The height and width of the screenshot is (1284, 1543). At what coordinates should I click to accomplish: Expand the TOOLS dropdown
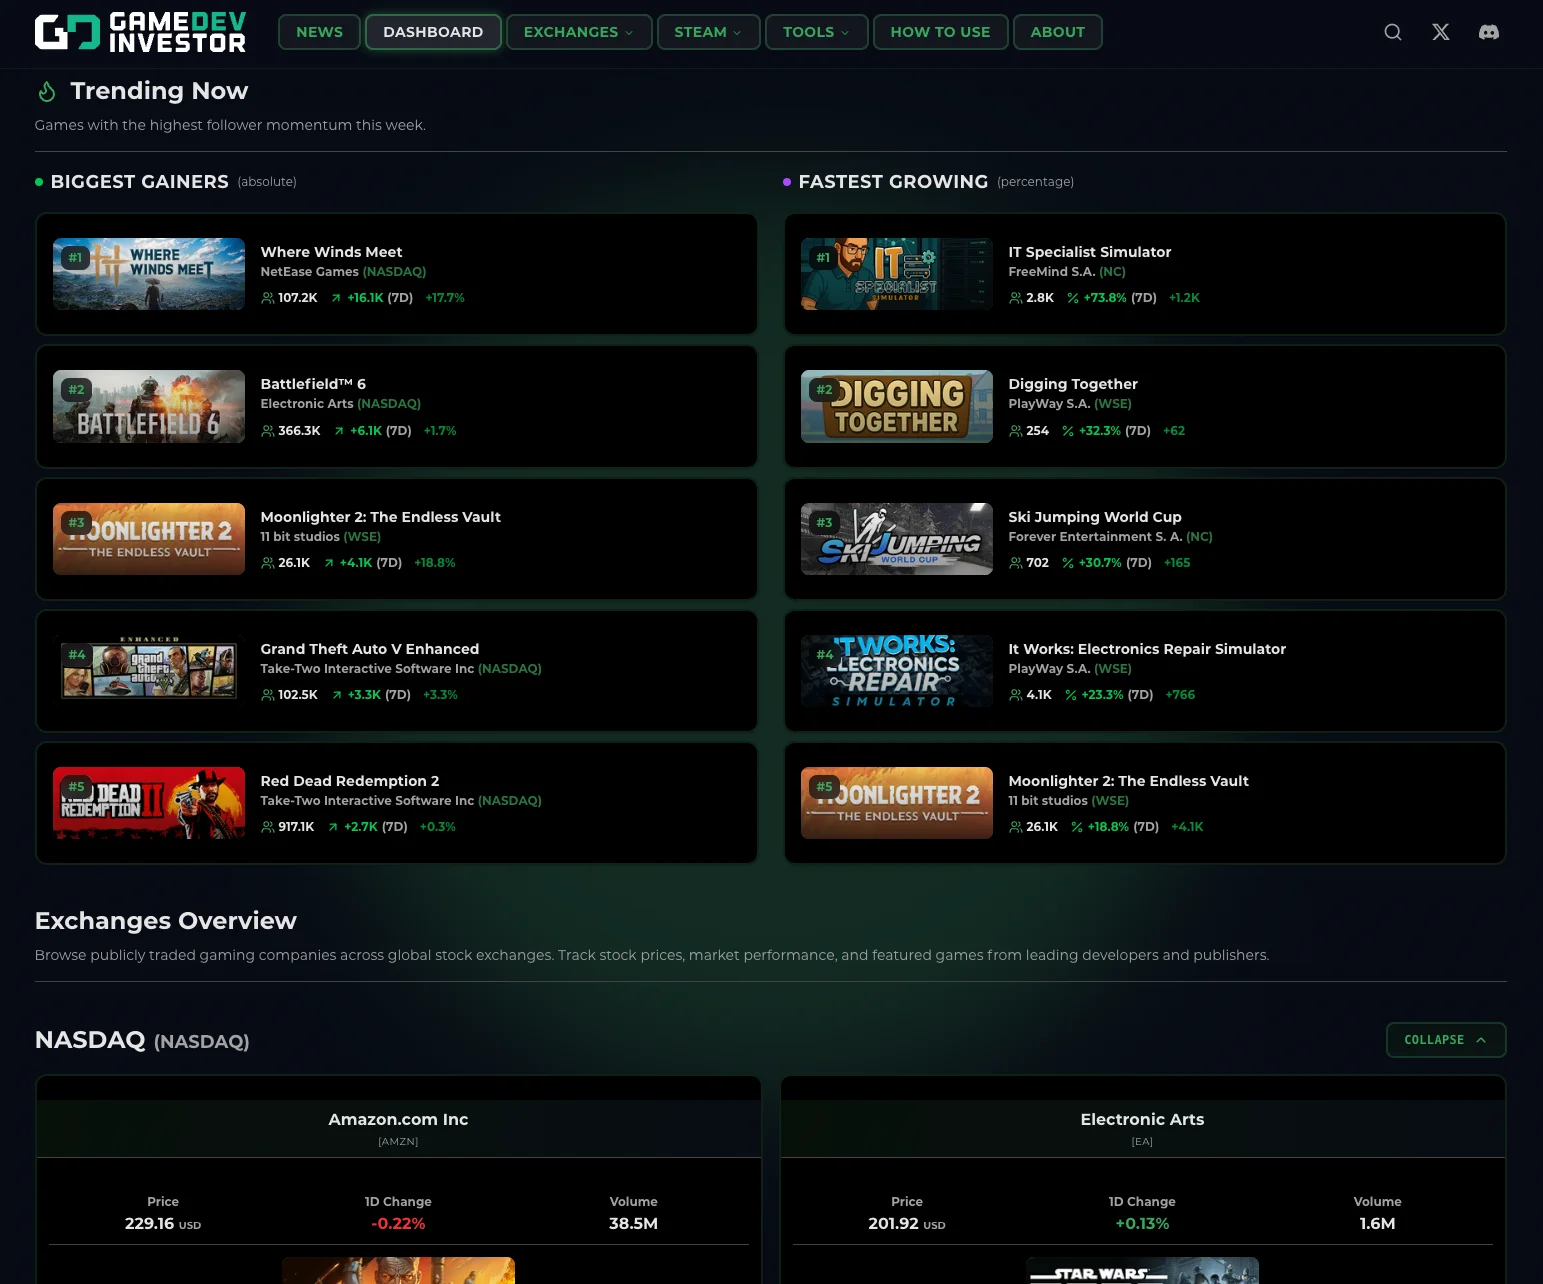click(815, 31)
